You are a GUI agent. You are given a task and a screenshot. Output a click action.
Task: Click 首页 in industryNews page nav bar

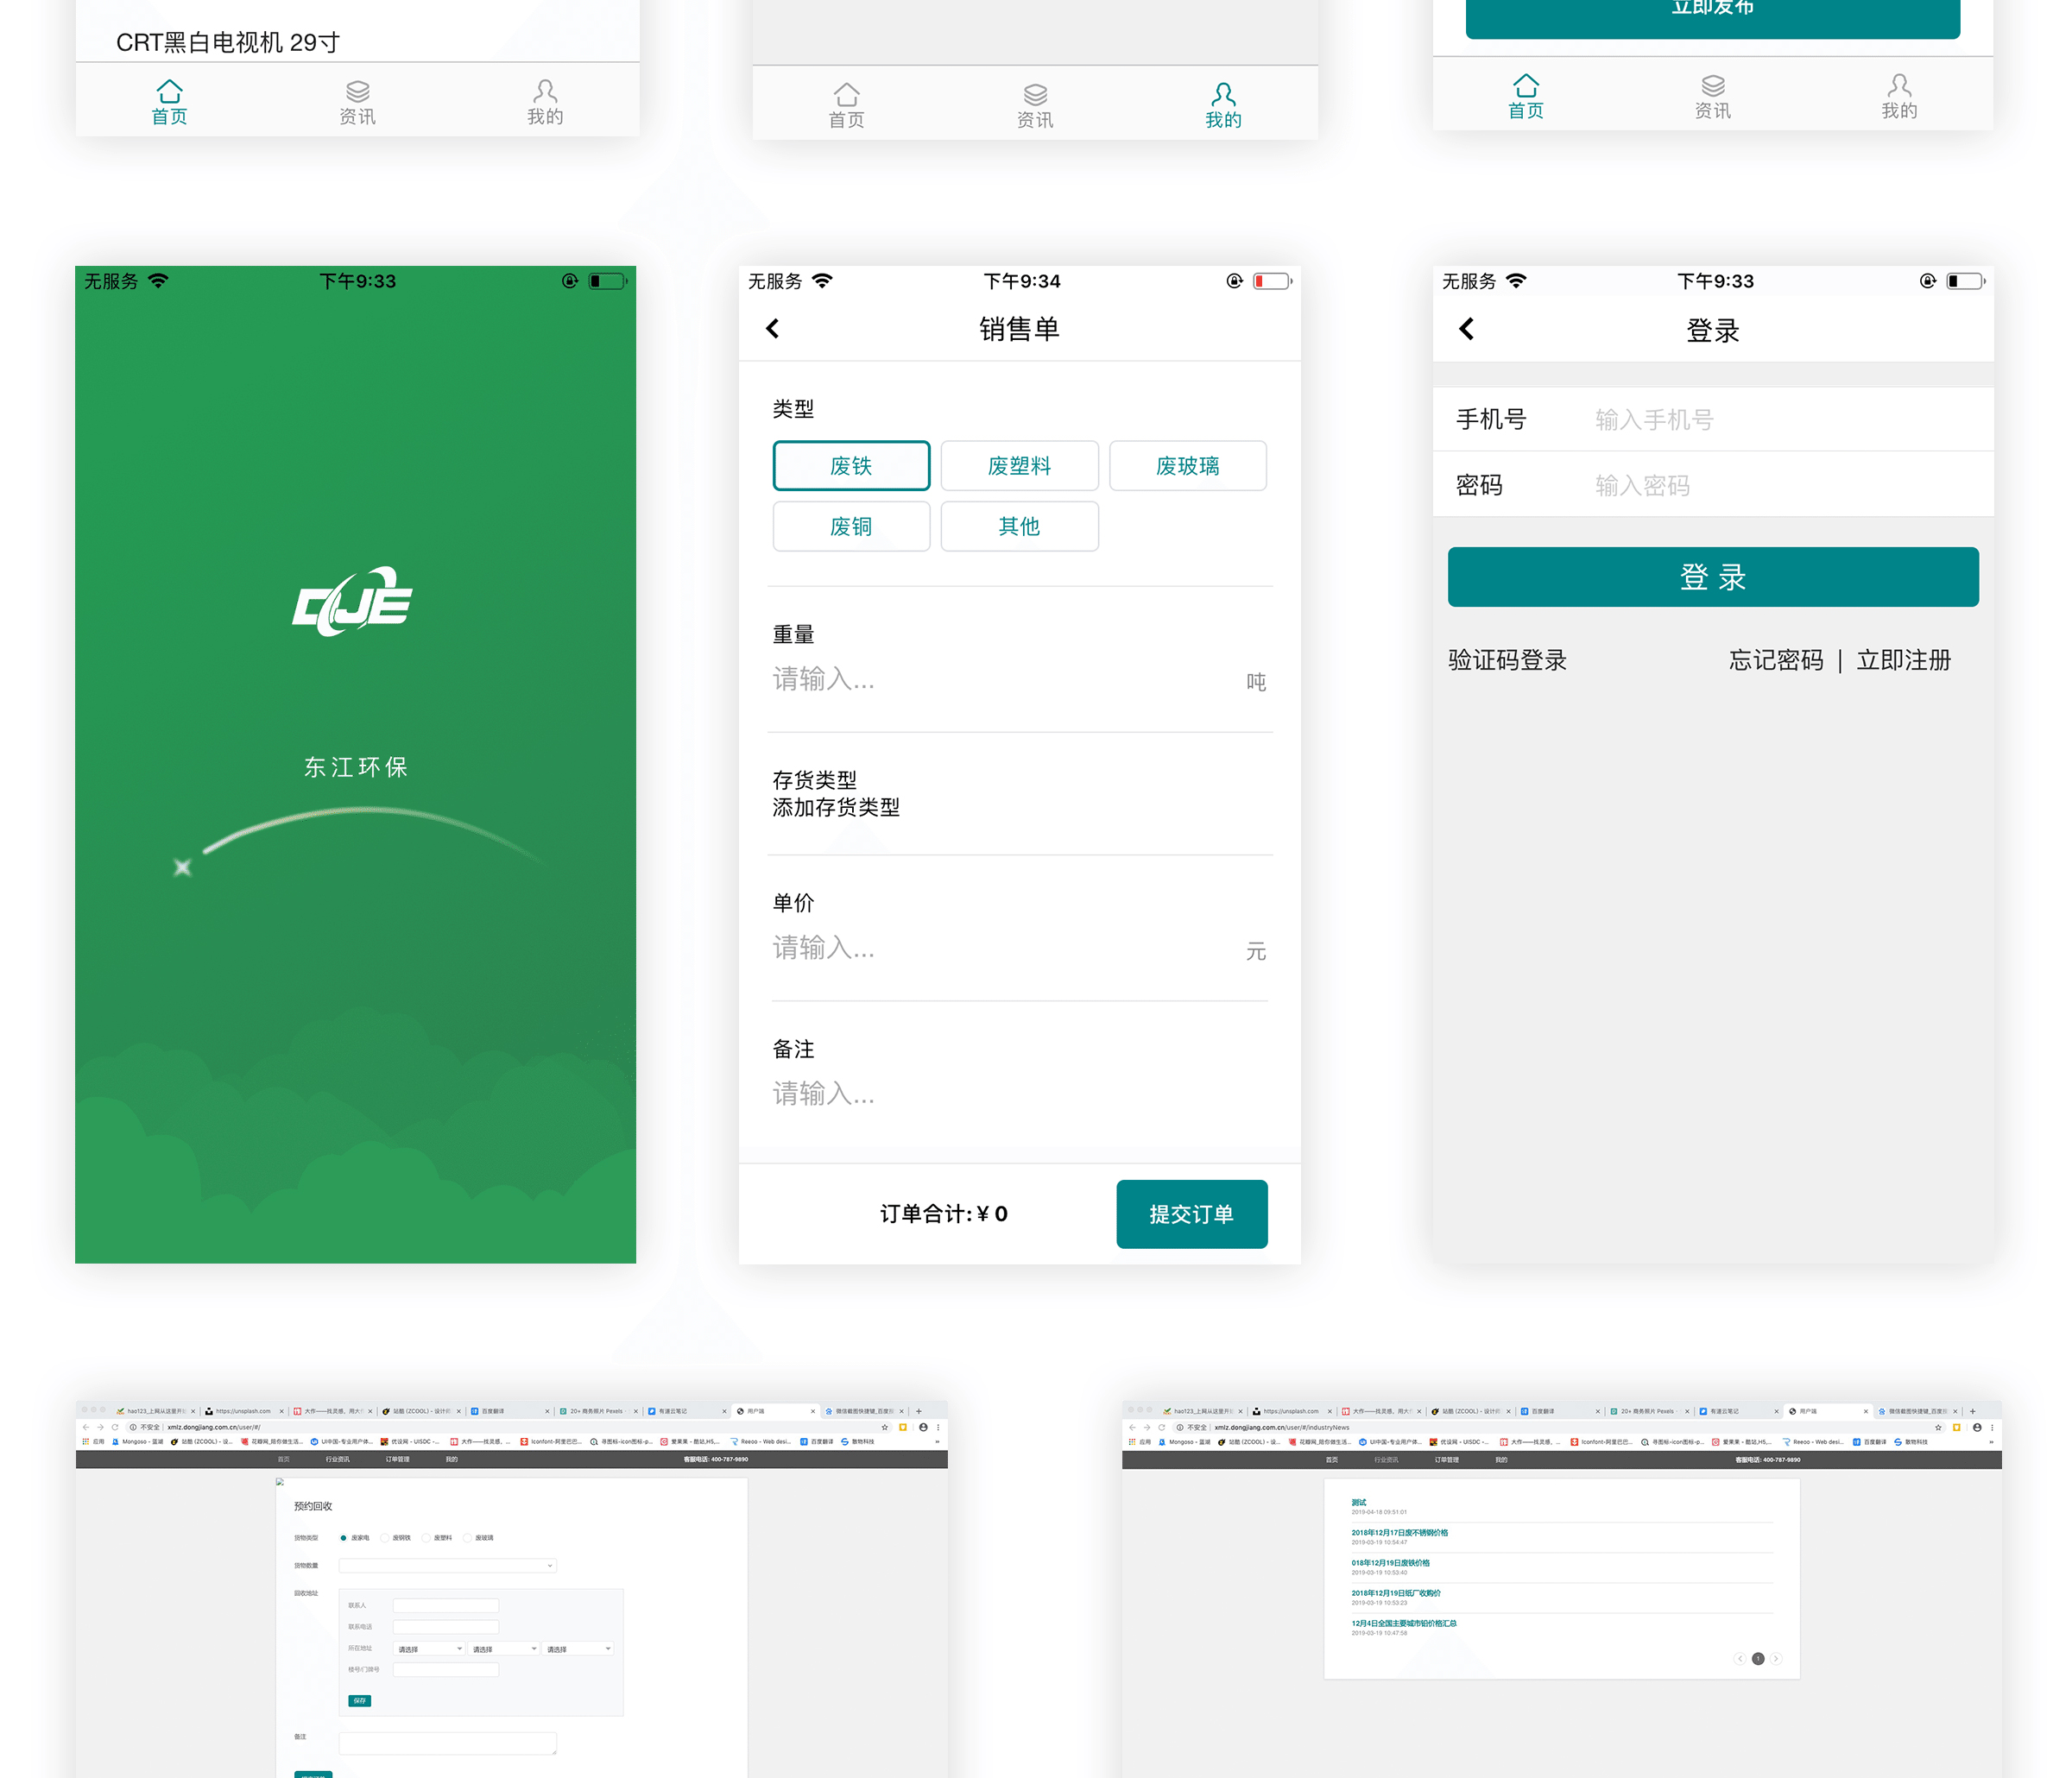click(x=1331, y=1460)
